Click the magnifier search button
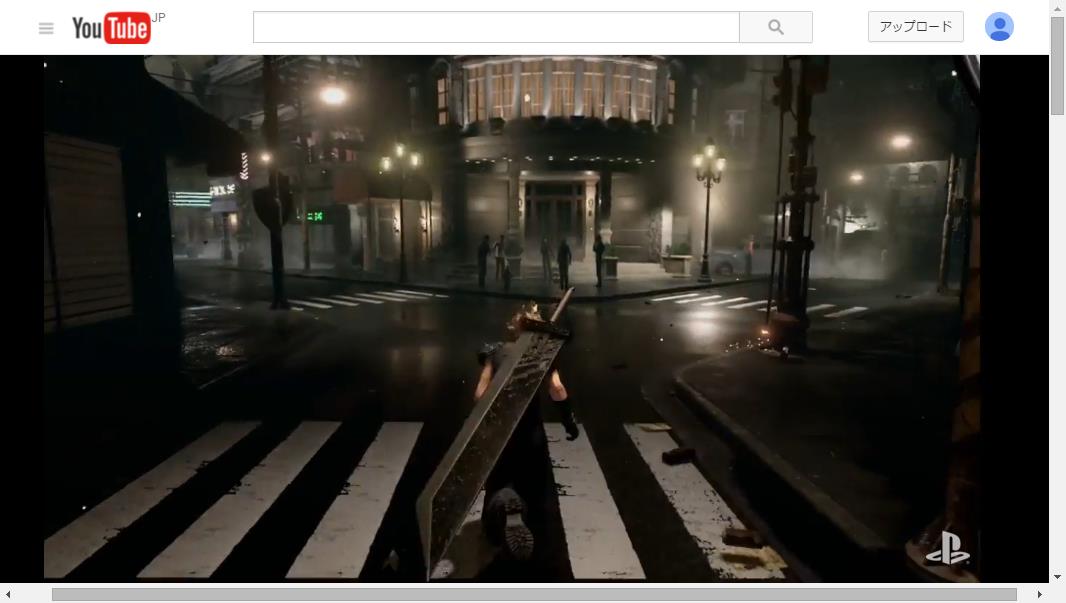 pos(776,27)
